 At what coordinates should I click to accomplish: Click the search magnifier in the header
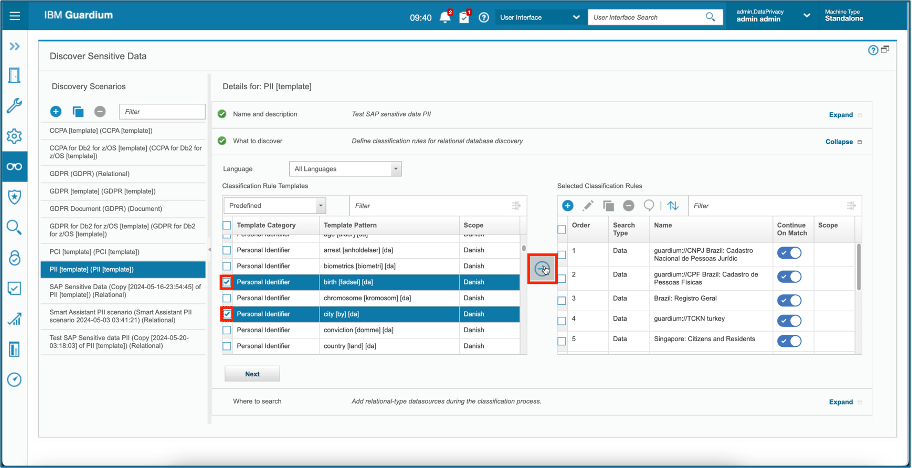(x=710, y=17)
